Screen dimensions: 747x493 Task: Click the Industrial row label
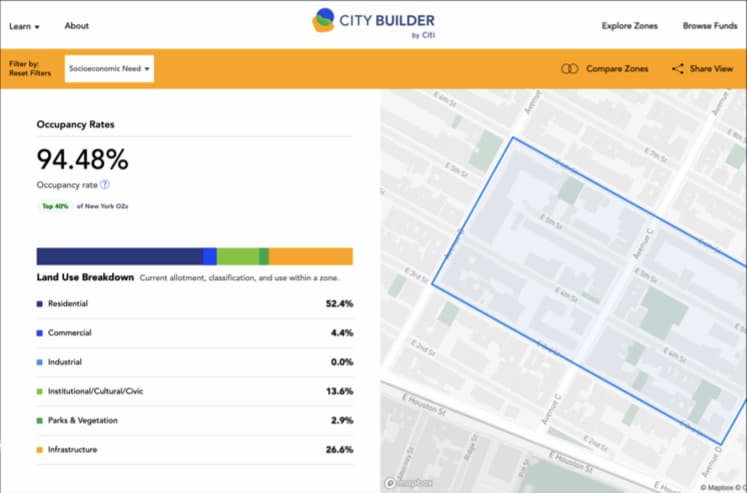pos(65,362)
